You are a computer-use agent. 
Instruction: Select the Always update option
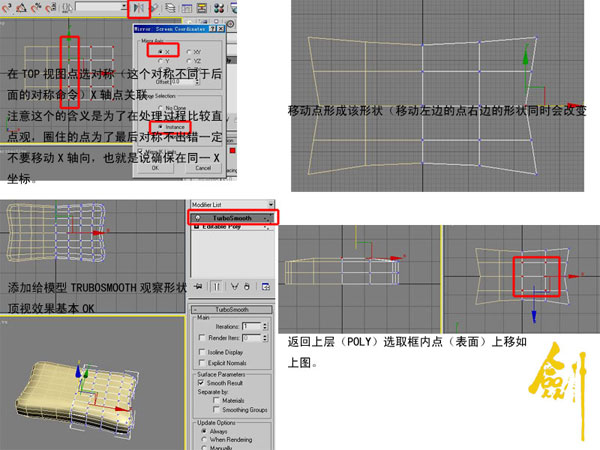[x=204, y=431]
